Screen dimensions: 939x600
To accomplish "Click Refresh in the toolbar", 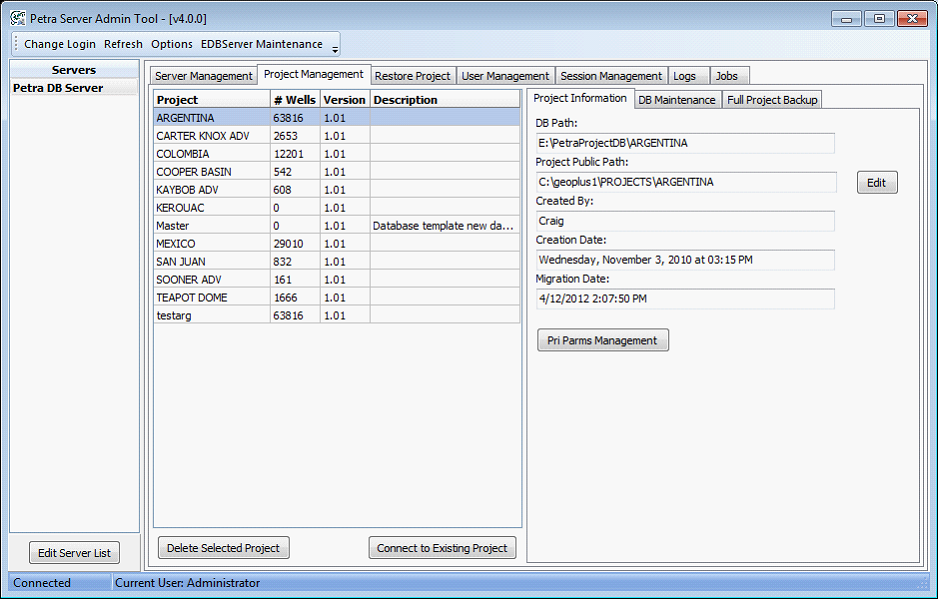I will point(123,44).
